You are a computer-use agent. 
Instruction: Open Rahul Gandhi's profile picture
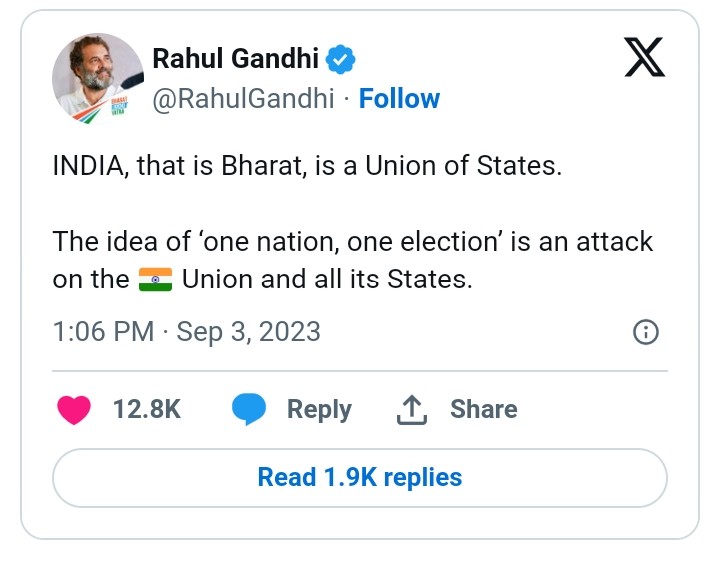[98, 78]
